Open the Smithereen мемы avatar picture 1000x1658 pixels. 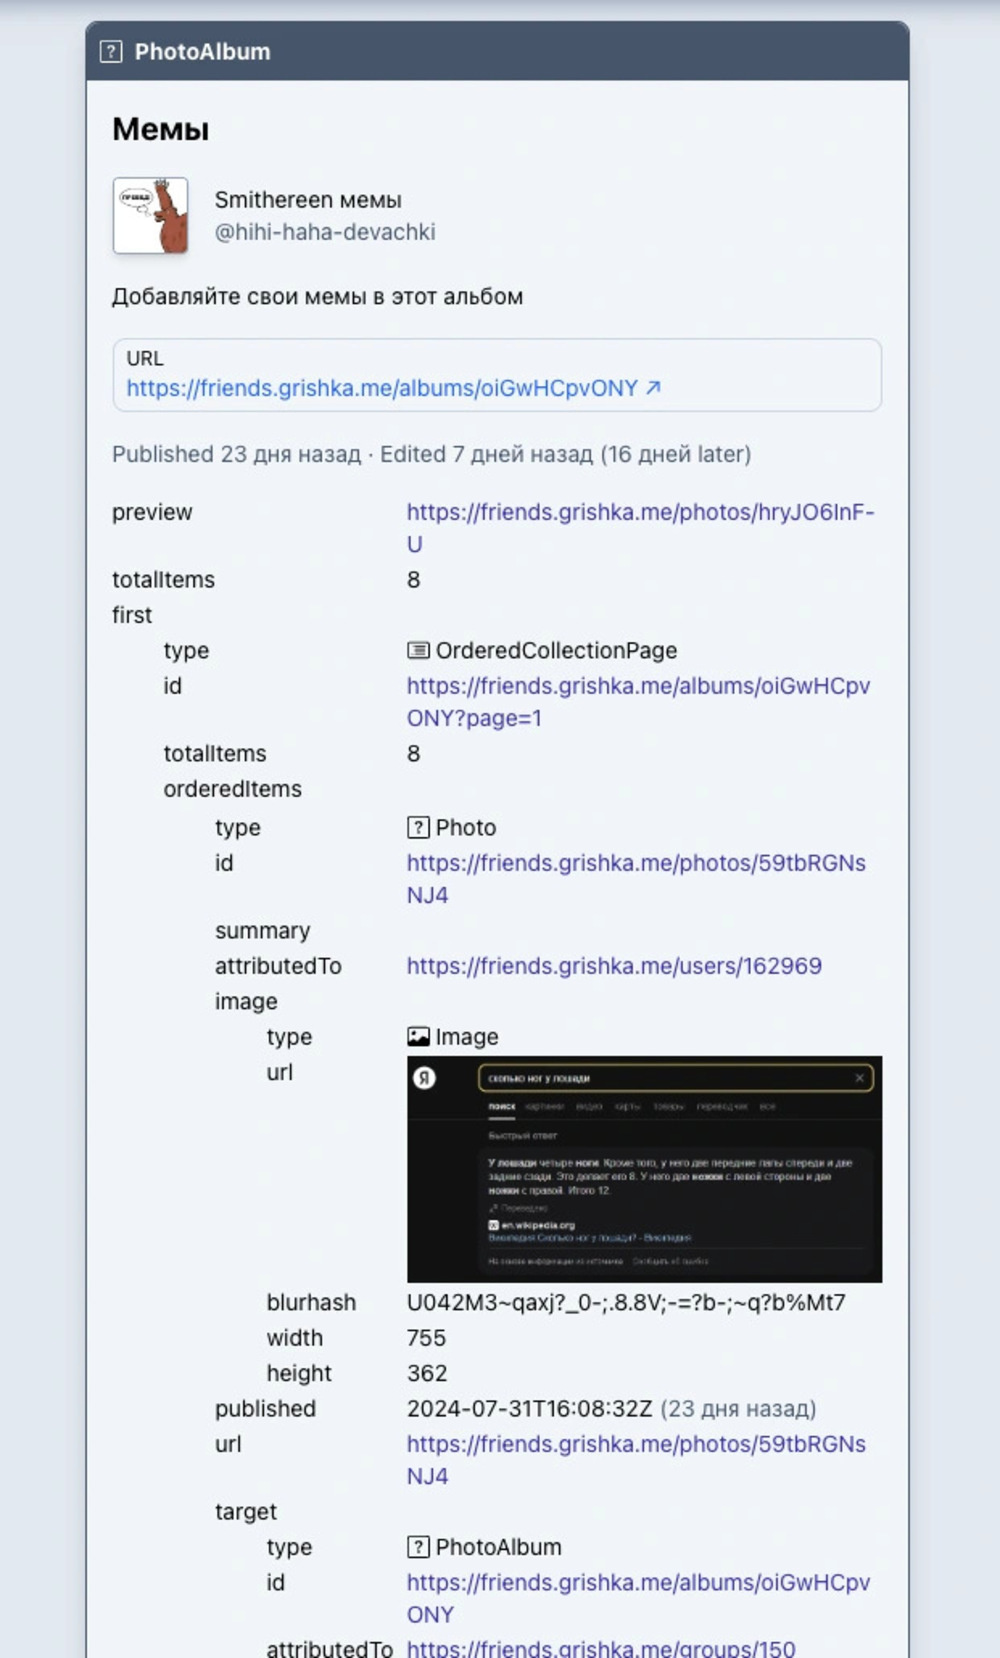click(x=151, y=216)
